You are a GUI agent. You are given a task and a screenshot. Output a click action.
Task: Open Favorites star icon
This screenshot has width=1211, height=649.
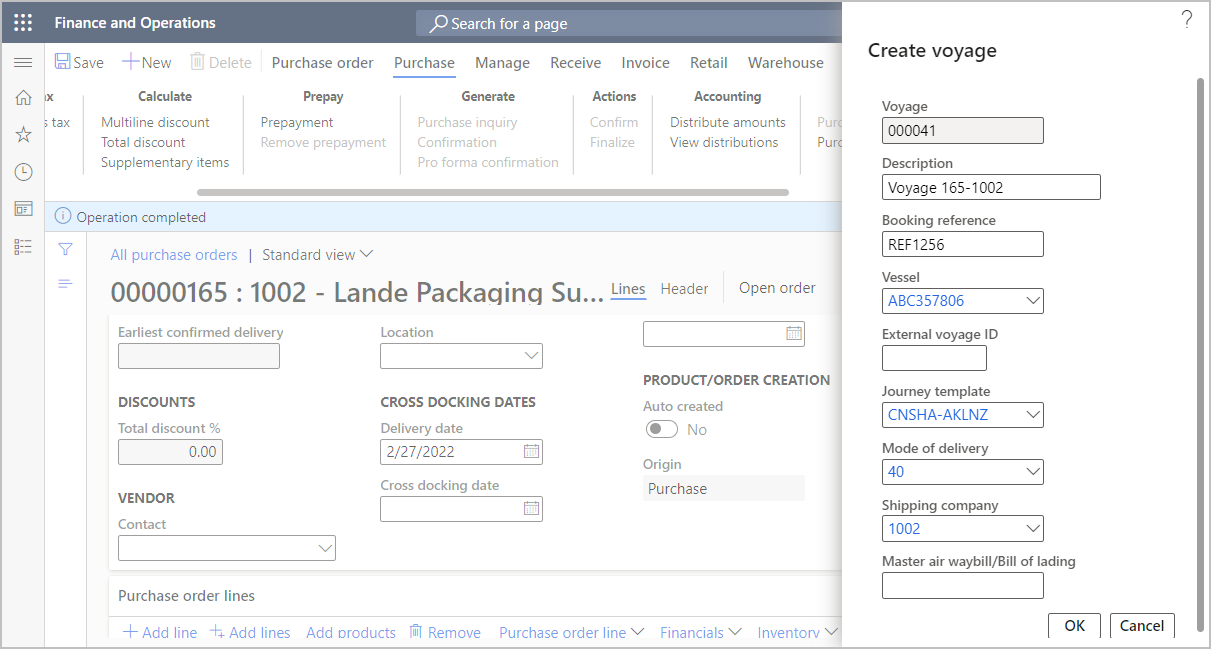[23, 134]
